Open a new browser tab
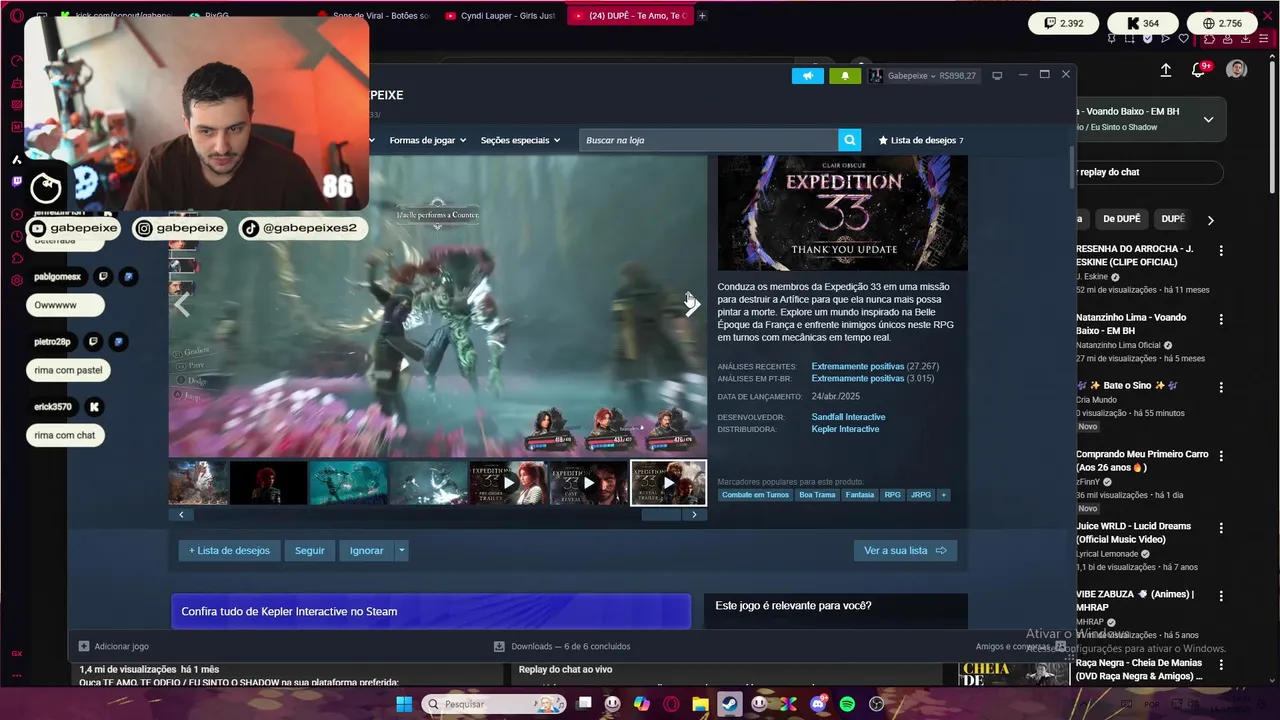This screenshot has height=720, width=1280. 702,16
